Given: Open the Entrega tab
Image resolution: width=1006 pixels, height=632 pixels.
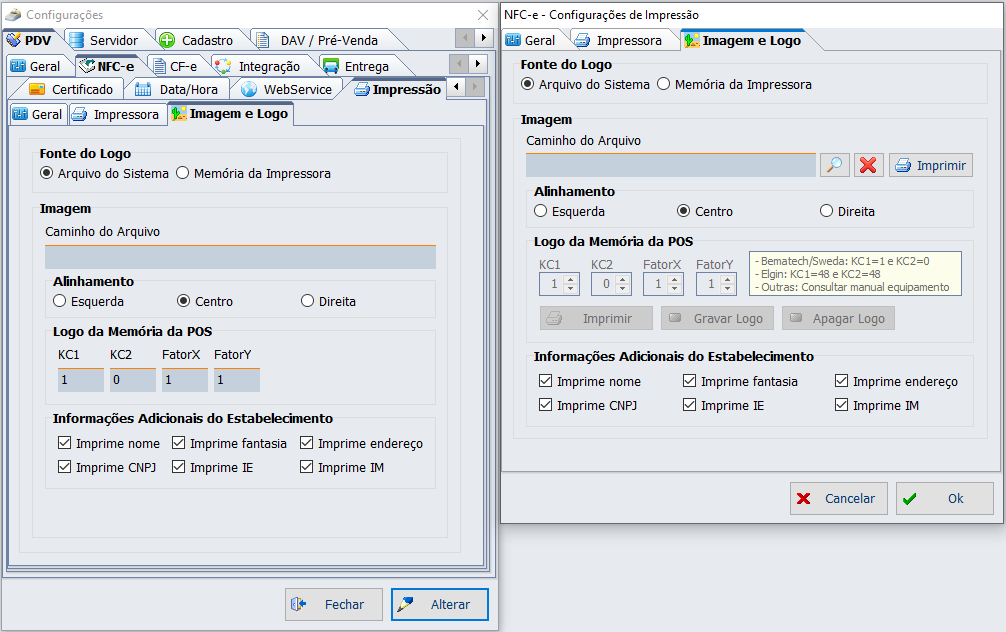Looking at the screenshot, I should coord(356,66).
